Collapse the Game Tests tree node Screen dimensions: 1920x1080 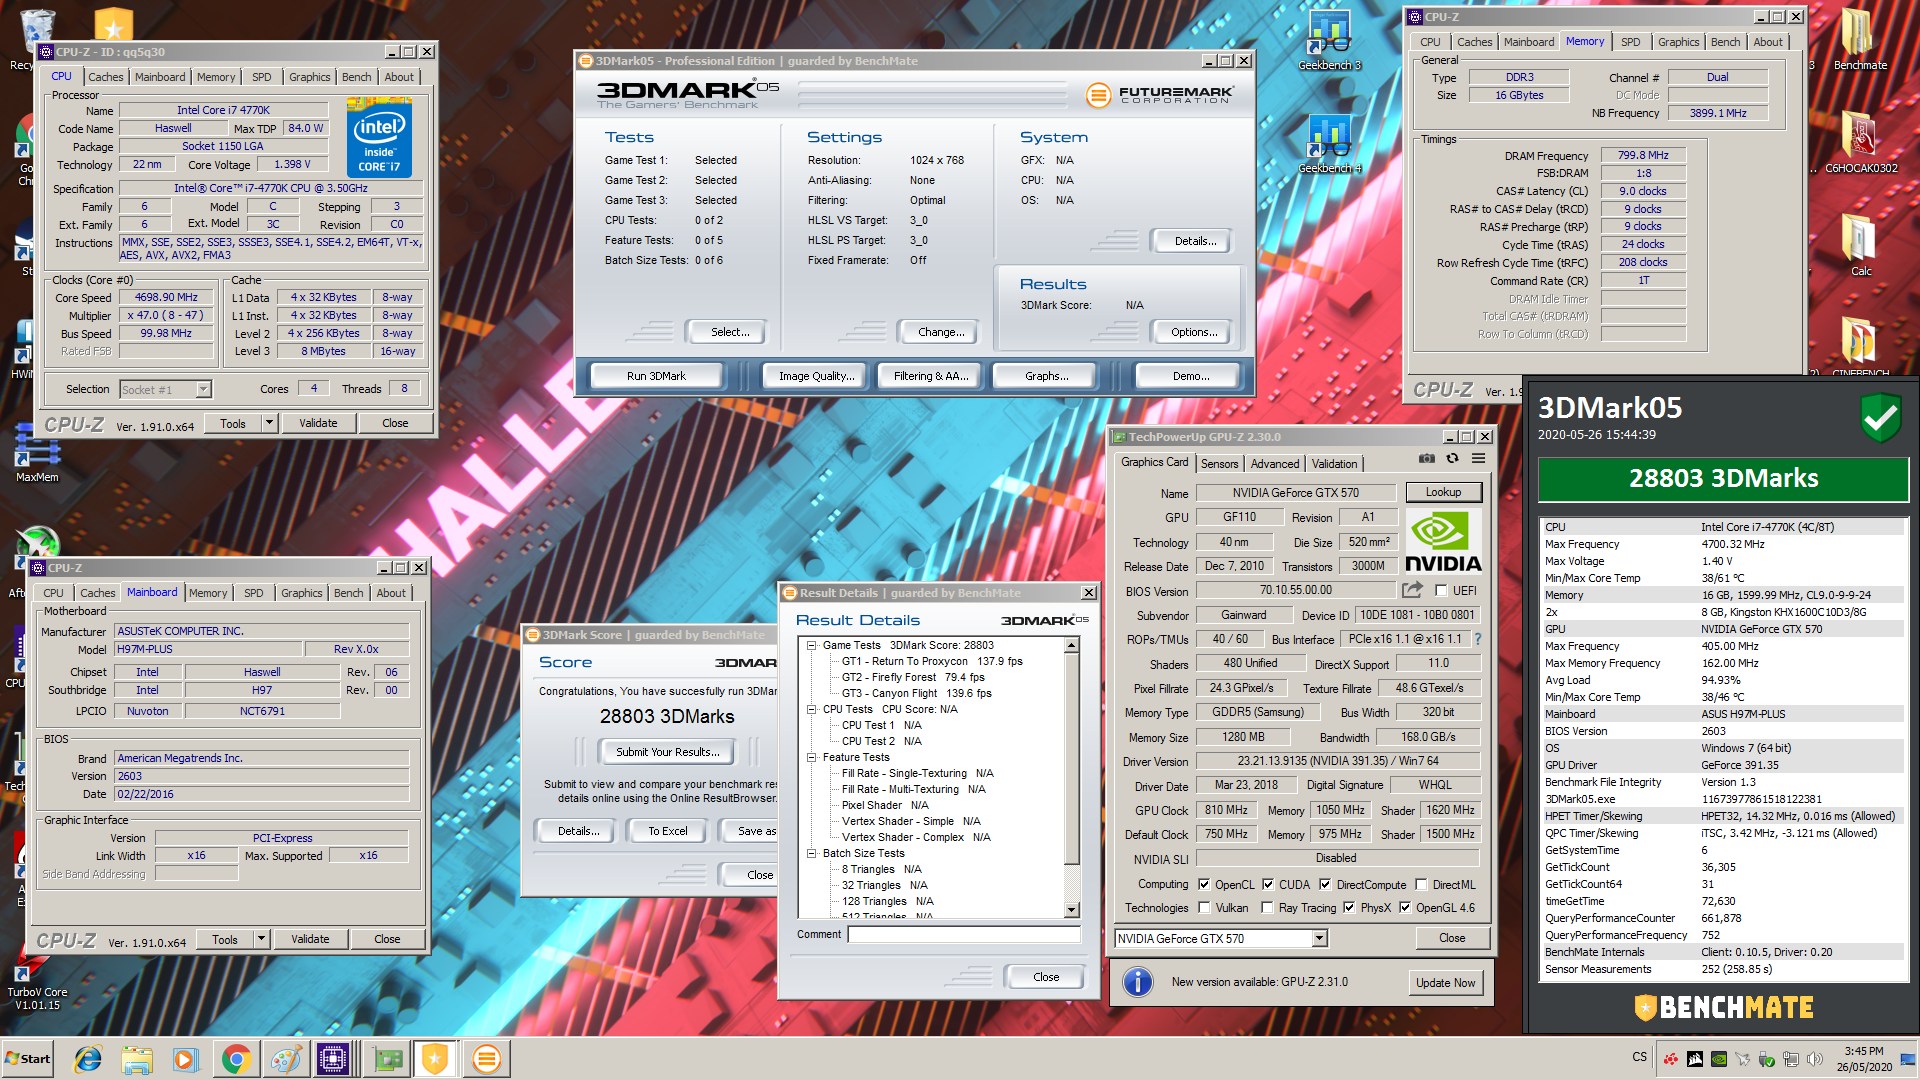coord(812,645)
